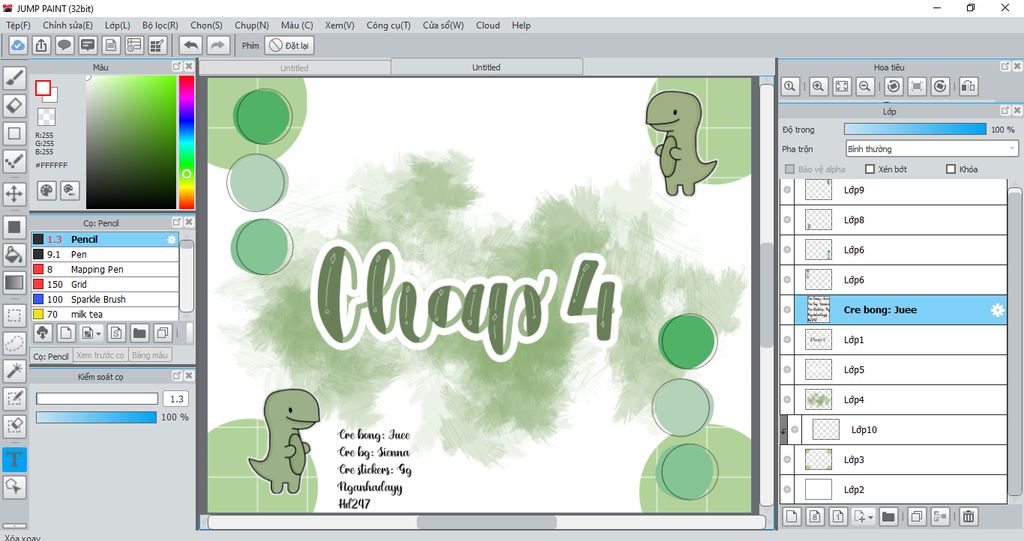The width and height of the screenshot is (1024, 541).
Task: Click the Undo arrow button
Action: [x=191, y=45]
